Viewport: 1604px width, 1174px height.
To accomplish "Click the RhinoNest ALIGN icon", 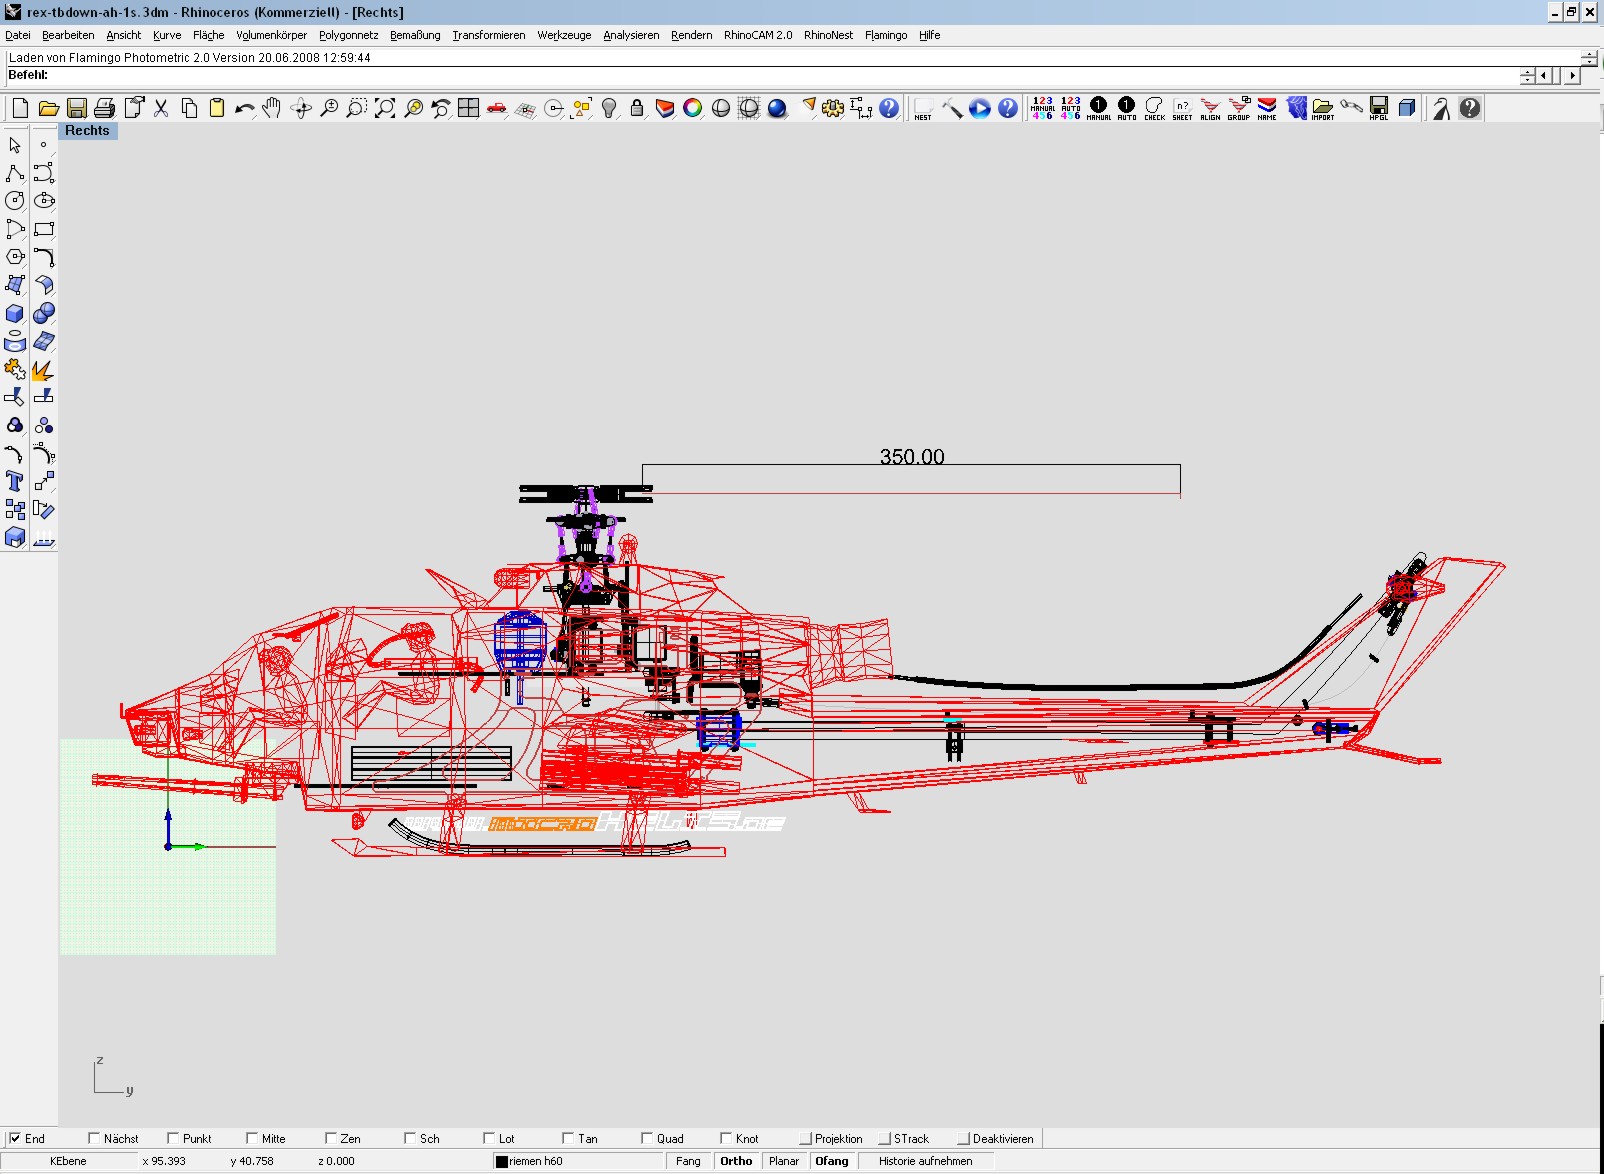I will (1211, 108).
